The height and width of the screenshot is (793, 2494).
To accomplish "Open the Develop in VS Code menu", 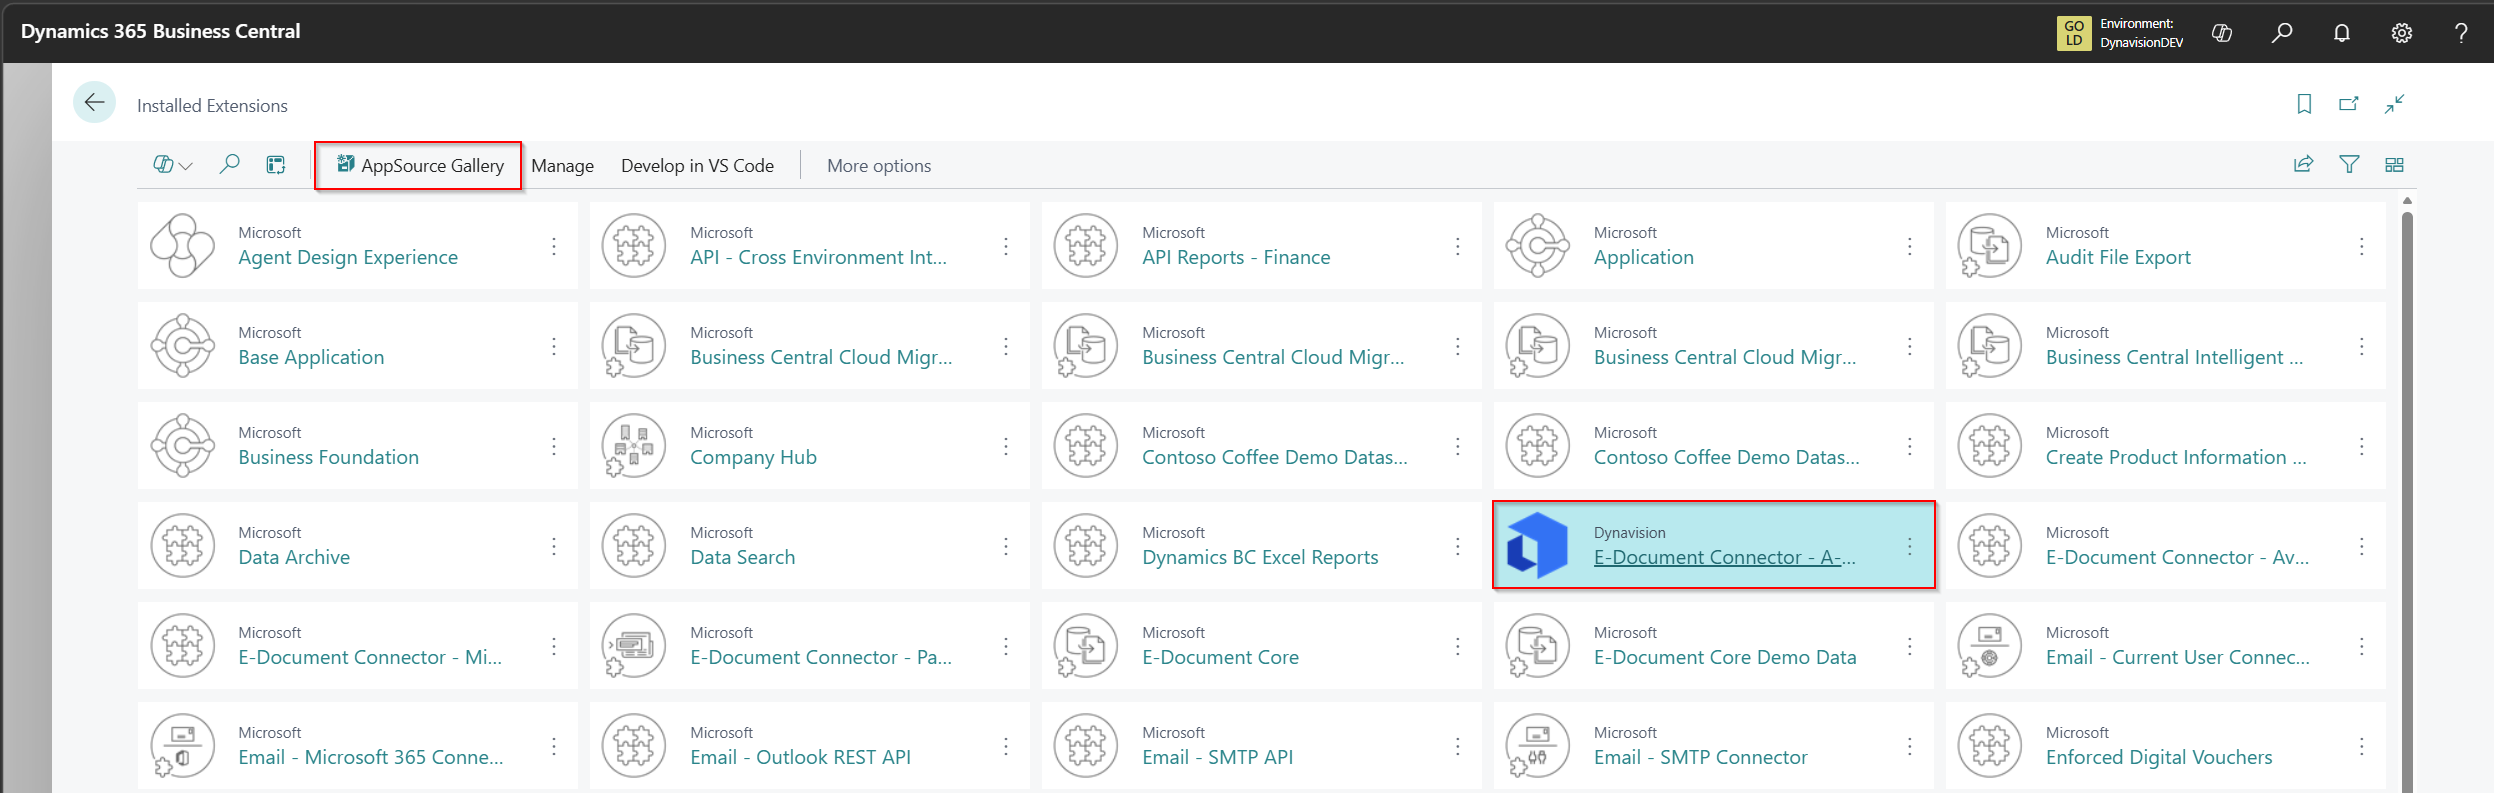I will pyautogui.click(x=697, y=166).
